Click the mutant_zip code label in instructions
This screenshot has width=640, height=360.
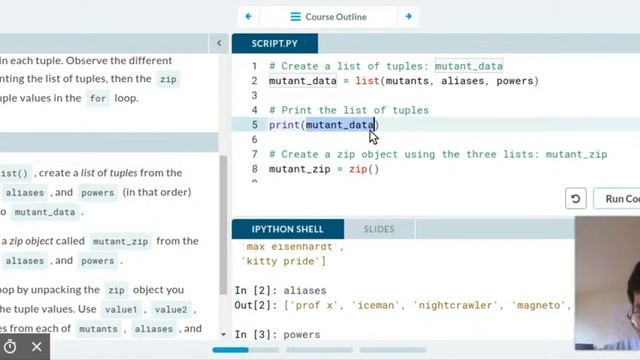click(120, 242)
